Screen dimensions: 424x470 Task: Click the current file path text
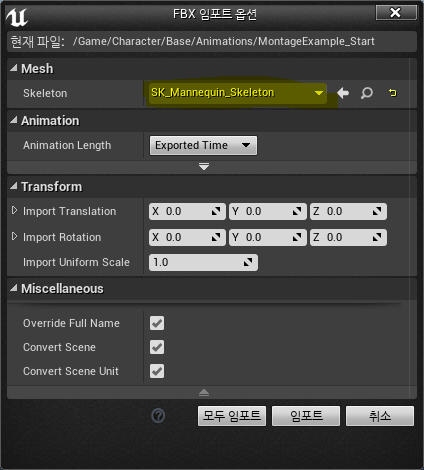(x=224, y=41)
